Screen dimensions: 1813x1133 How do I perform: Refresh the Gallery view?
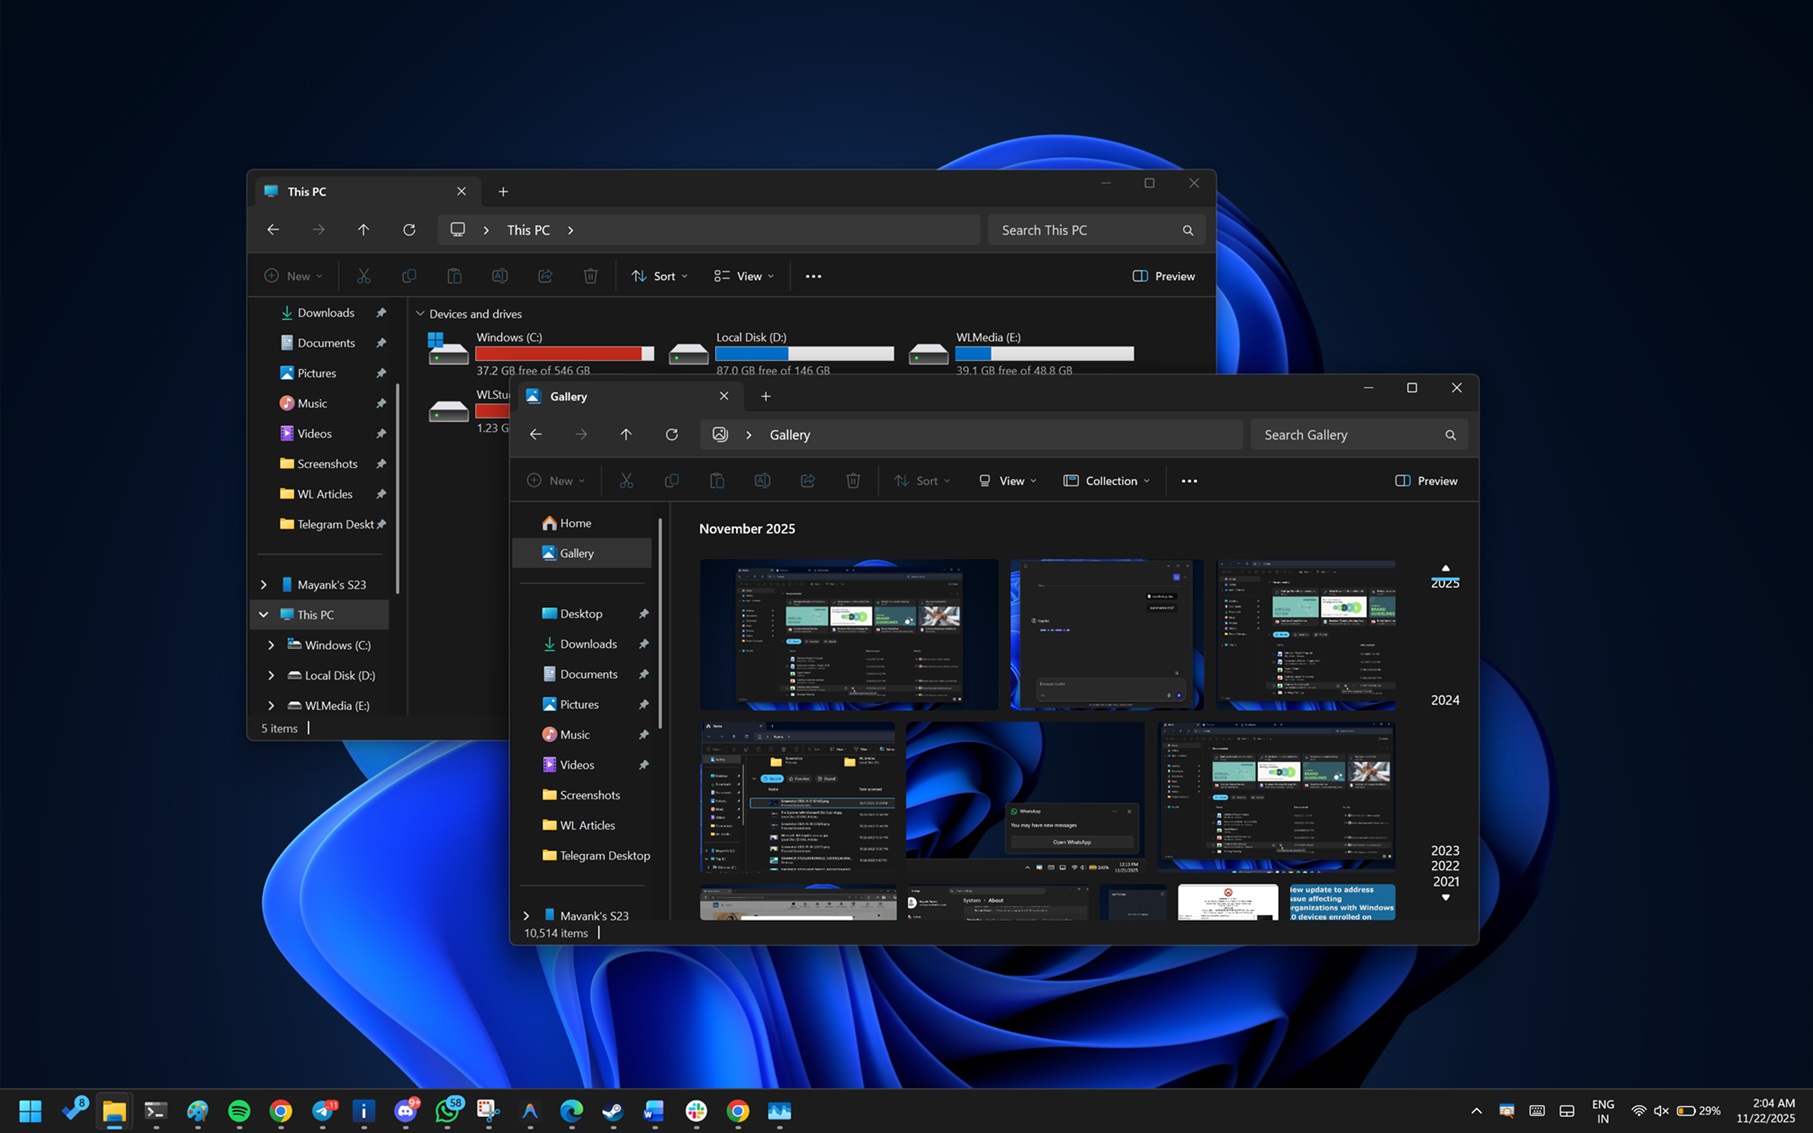tap(672, 434)
